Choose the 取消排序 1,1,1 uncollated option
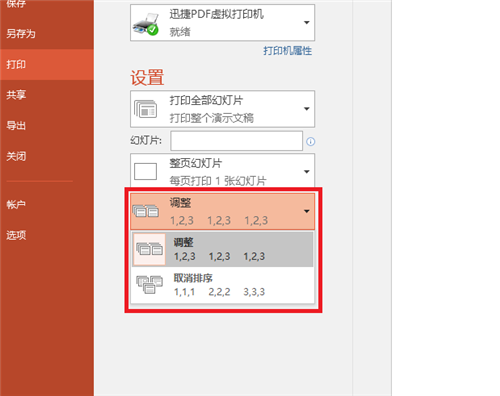Screen dimensions: 500x396 pyautogui.click(x=223, y=285)
